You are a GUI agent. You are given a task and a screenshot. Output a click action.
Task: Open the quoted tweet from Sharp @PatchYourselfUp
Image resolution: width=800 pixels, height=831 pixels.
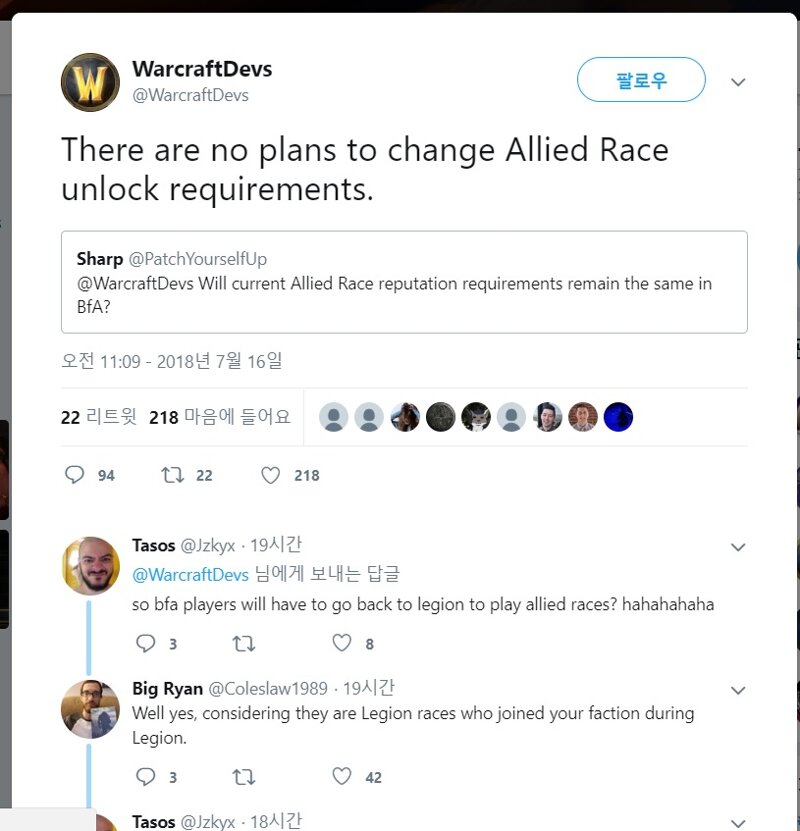[x=404, y=282]
